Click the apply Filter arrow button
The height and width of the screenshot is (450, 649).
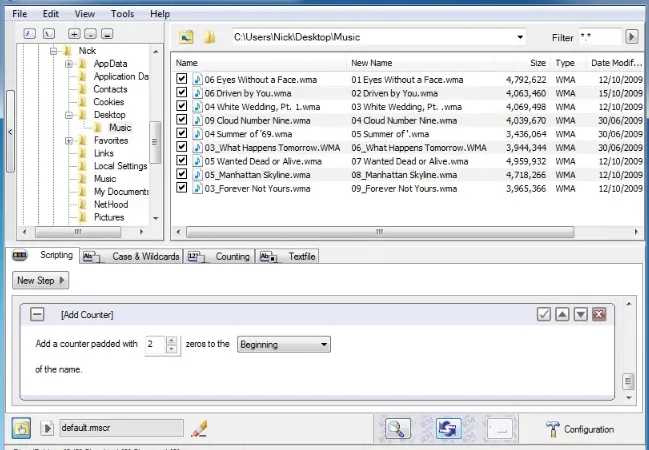click(x=631, y=37)
